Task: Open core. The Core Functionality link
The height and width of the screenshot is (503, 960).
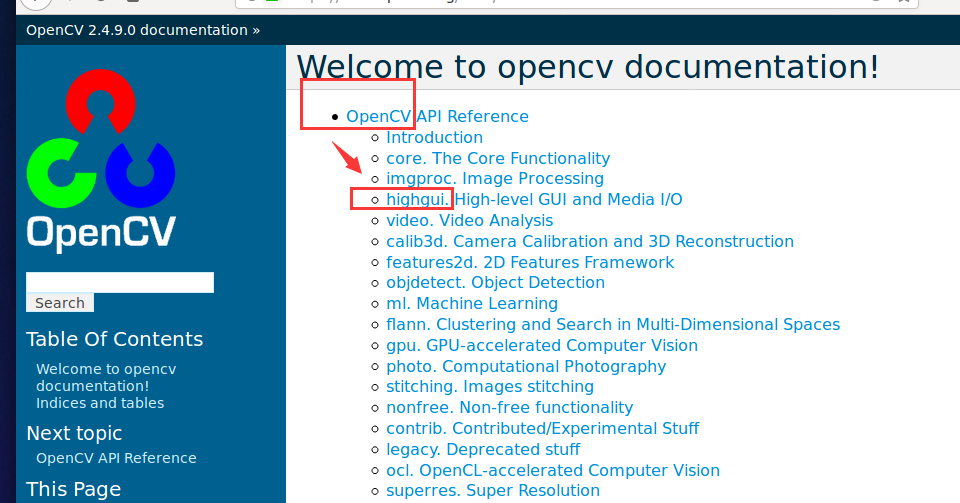Action: pos(498,158)
